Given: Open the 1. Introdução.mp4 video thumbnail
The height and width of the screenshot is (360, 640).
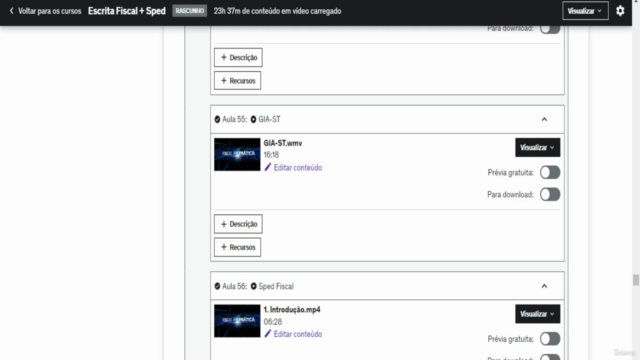Looking at the screenshot, I should (x=237, y=321).
